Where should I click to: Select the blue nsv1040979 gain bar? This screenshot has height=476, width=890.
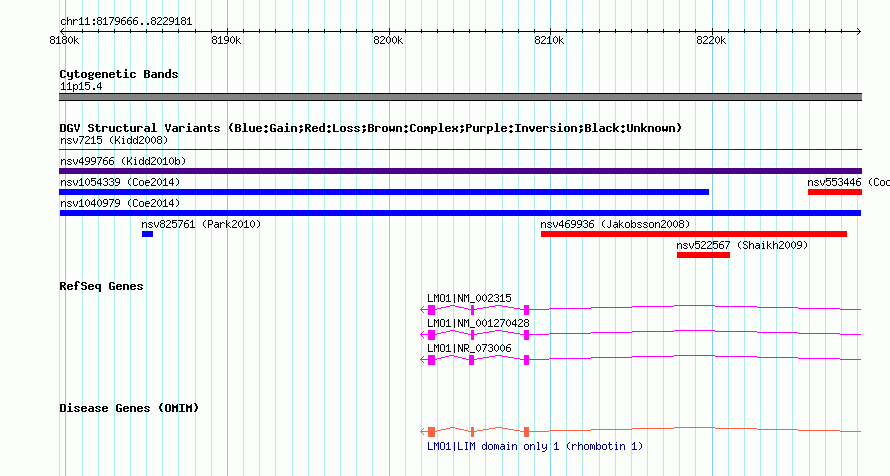[460, 213]
